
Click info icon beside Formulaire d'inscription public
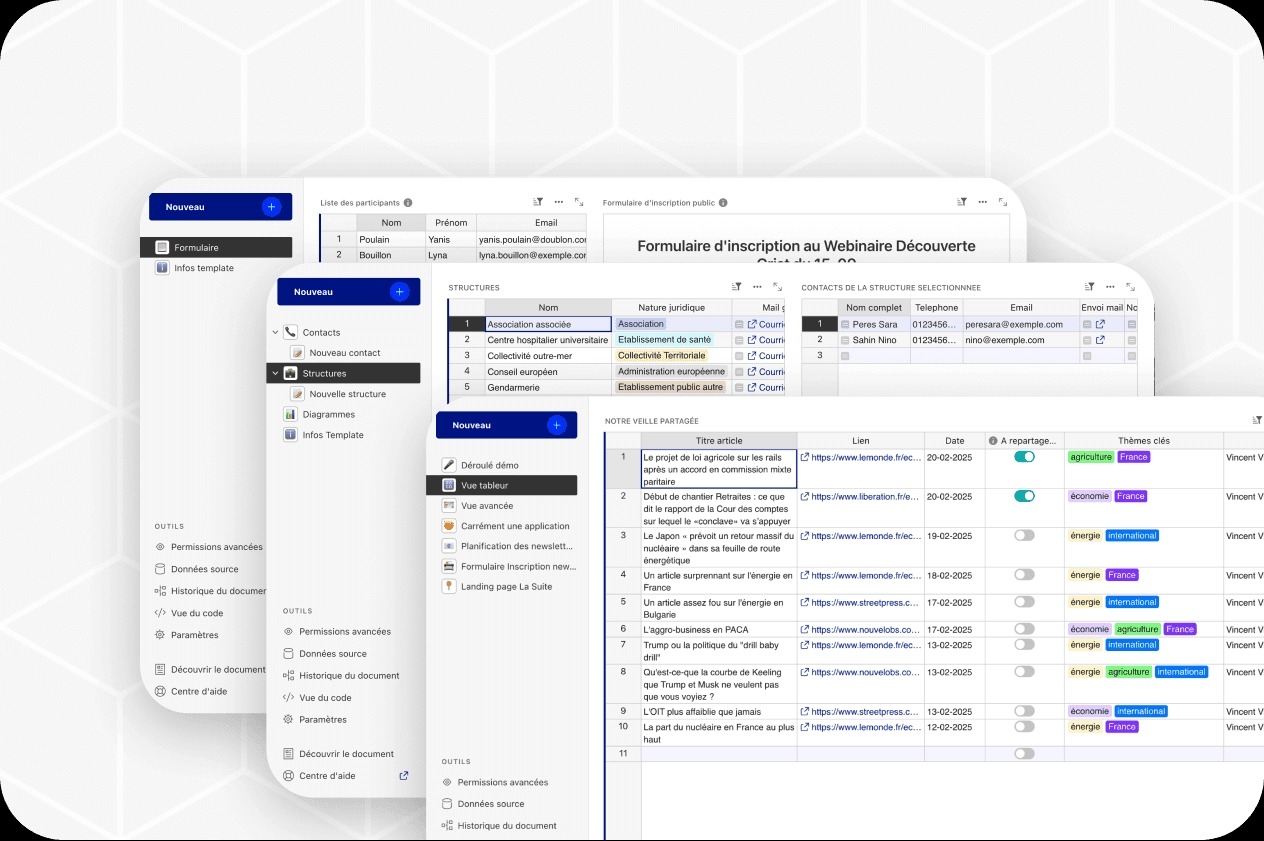pyautogui.click(x=723, y=202)
